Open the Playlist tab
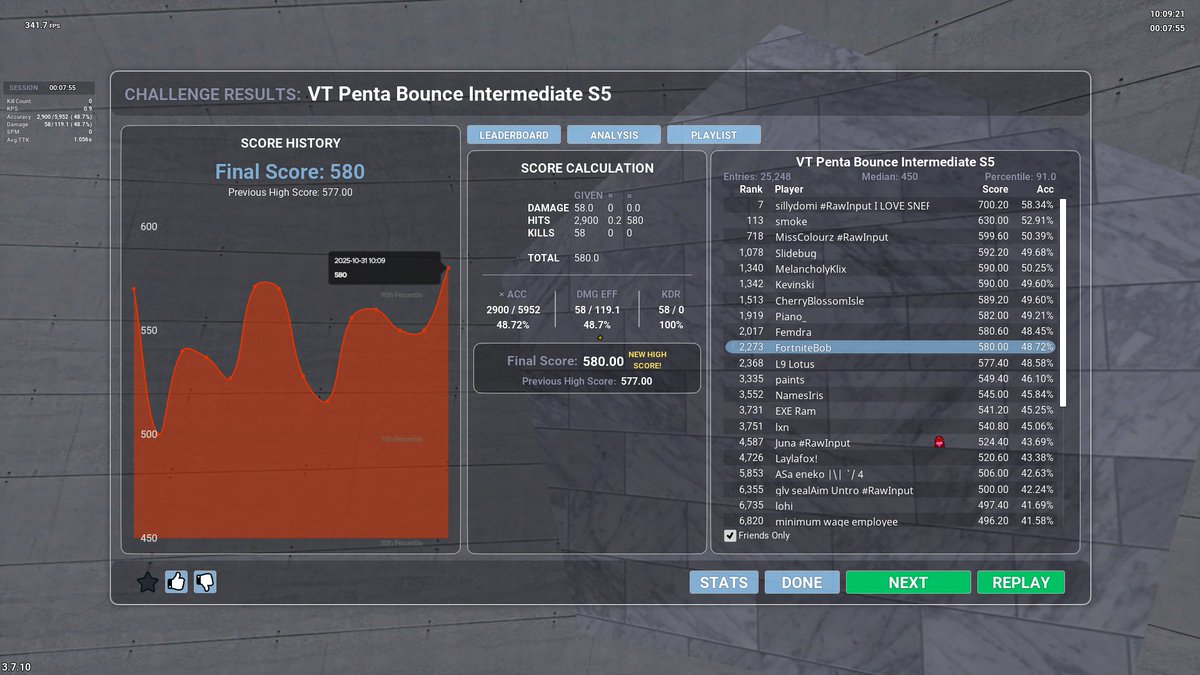The width and height of the screenshot is (1200, 675). click(x=714, y=135)
